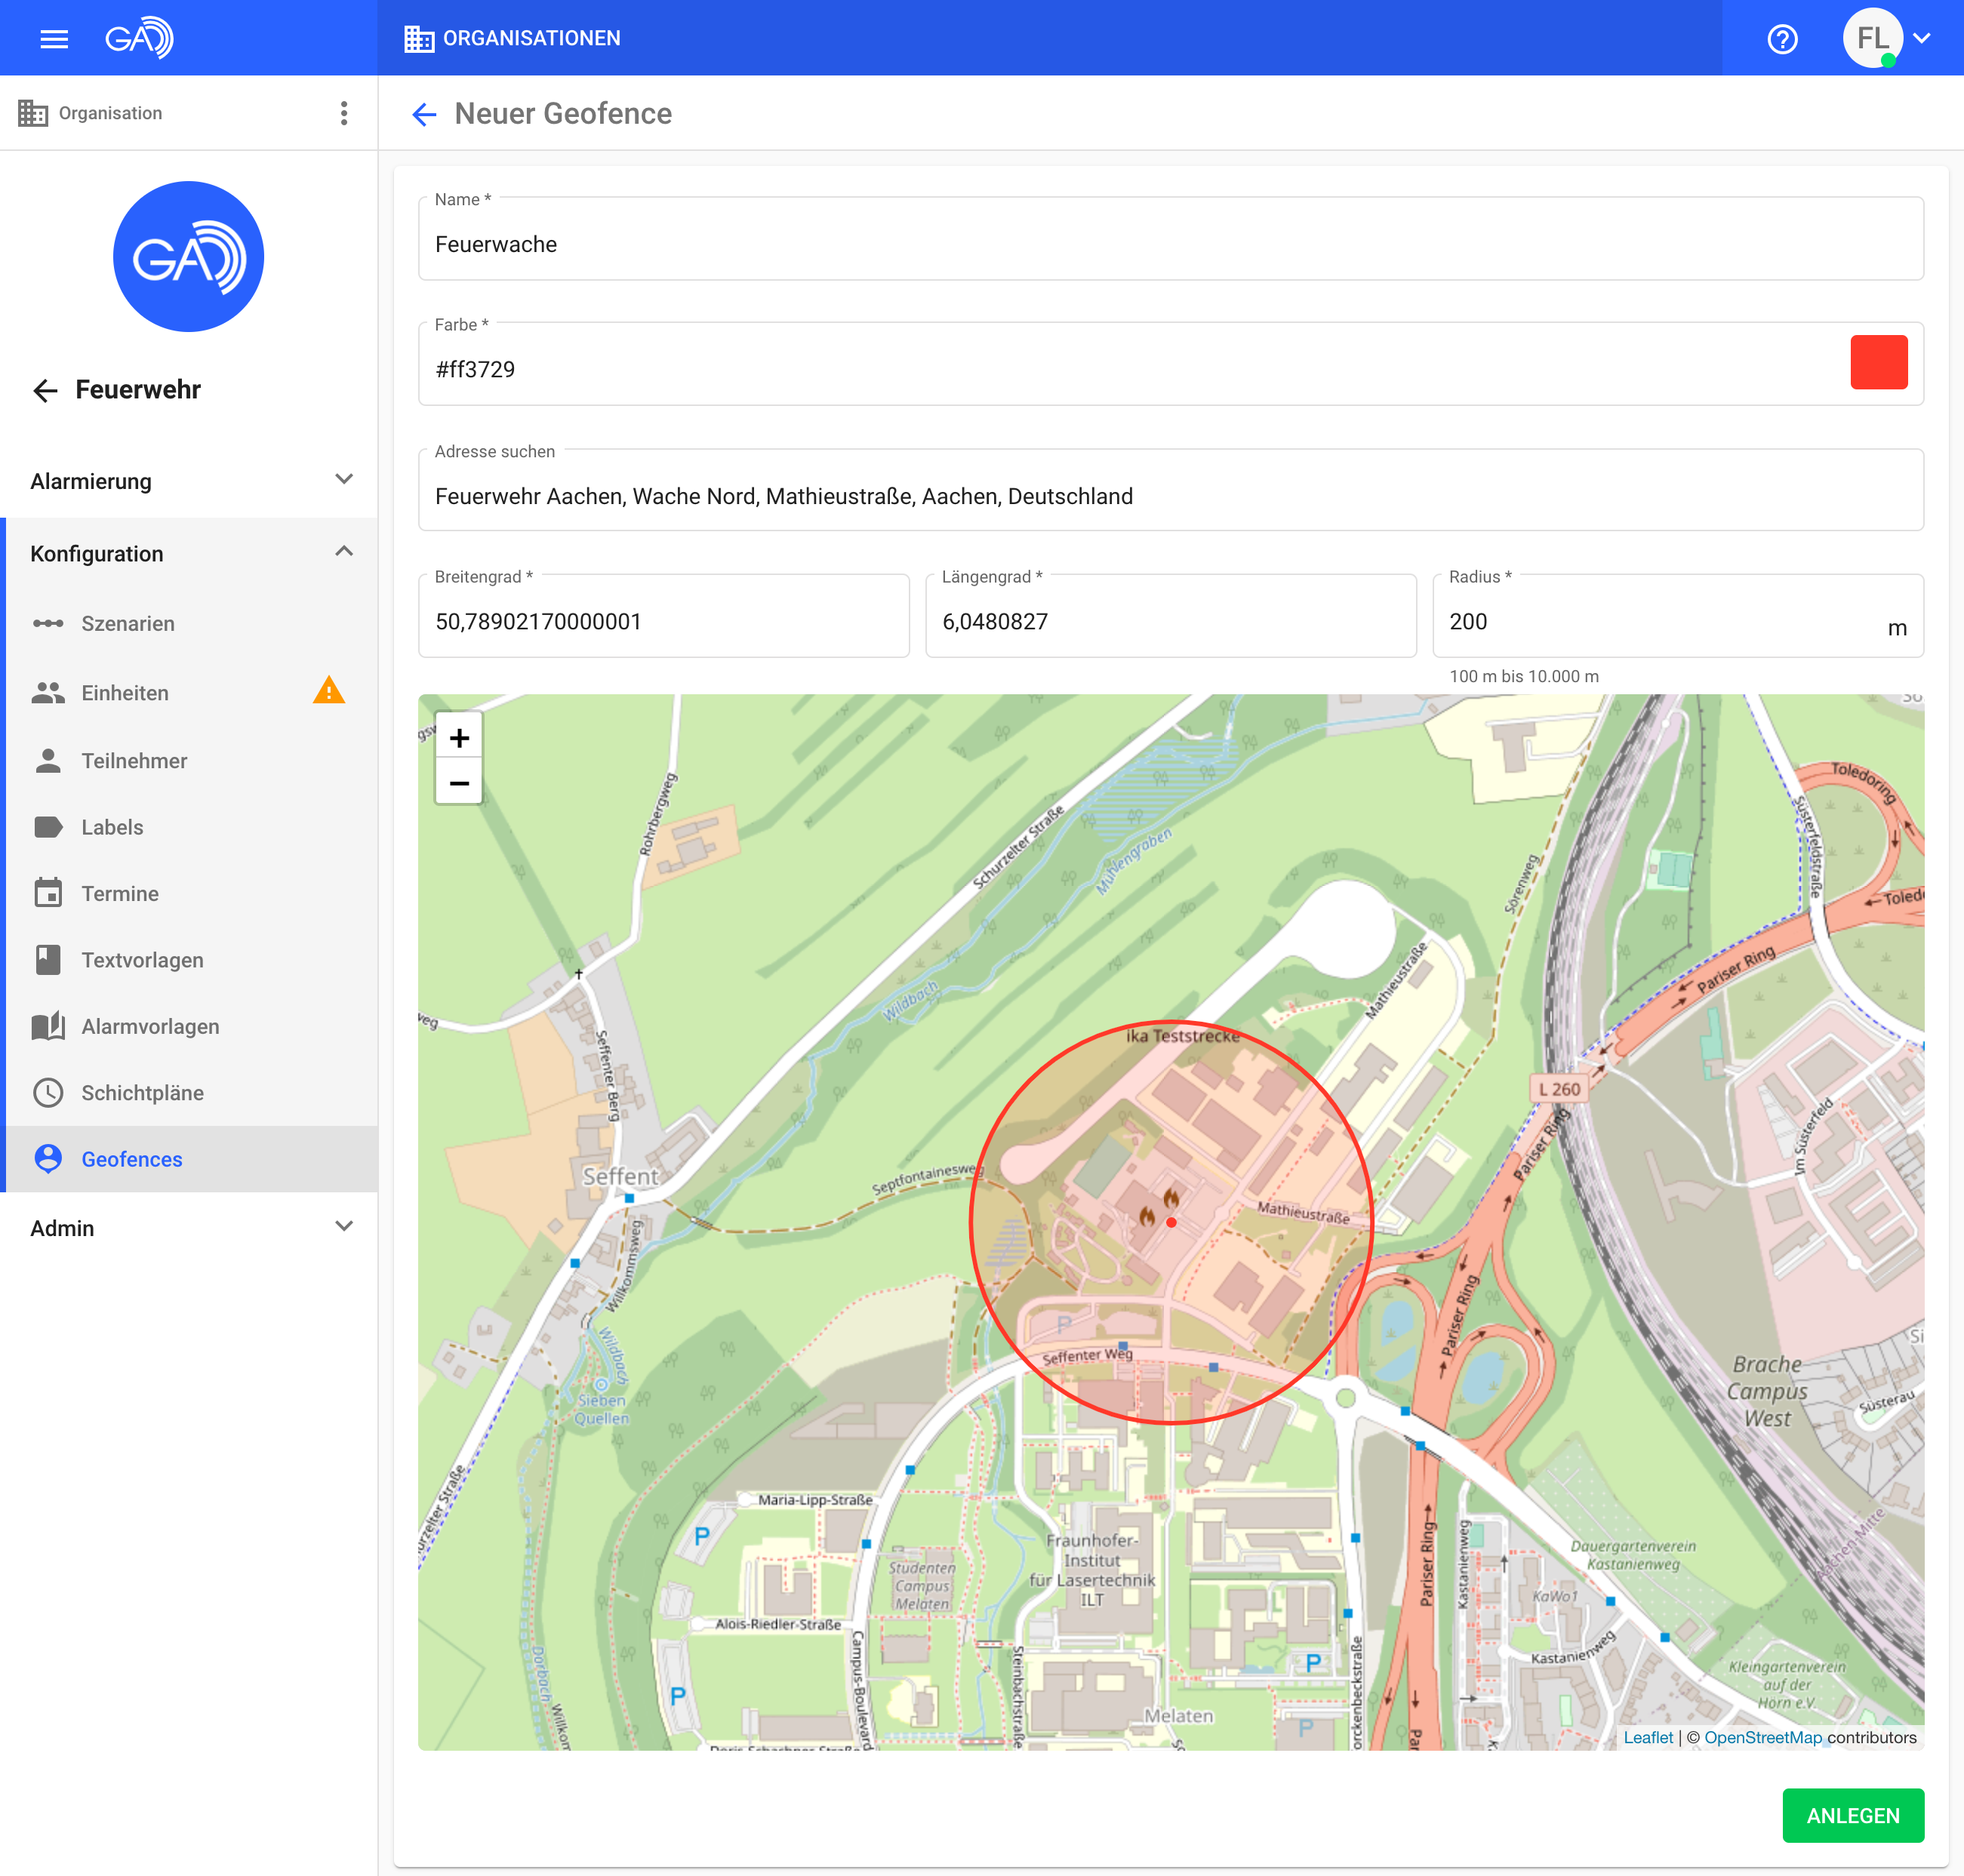Go back using arrow beside Neuer Geofence
The width and height of the screenshot is (1964, 1876).
click(x=424, y=114)
